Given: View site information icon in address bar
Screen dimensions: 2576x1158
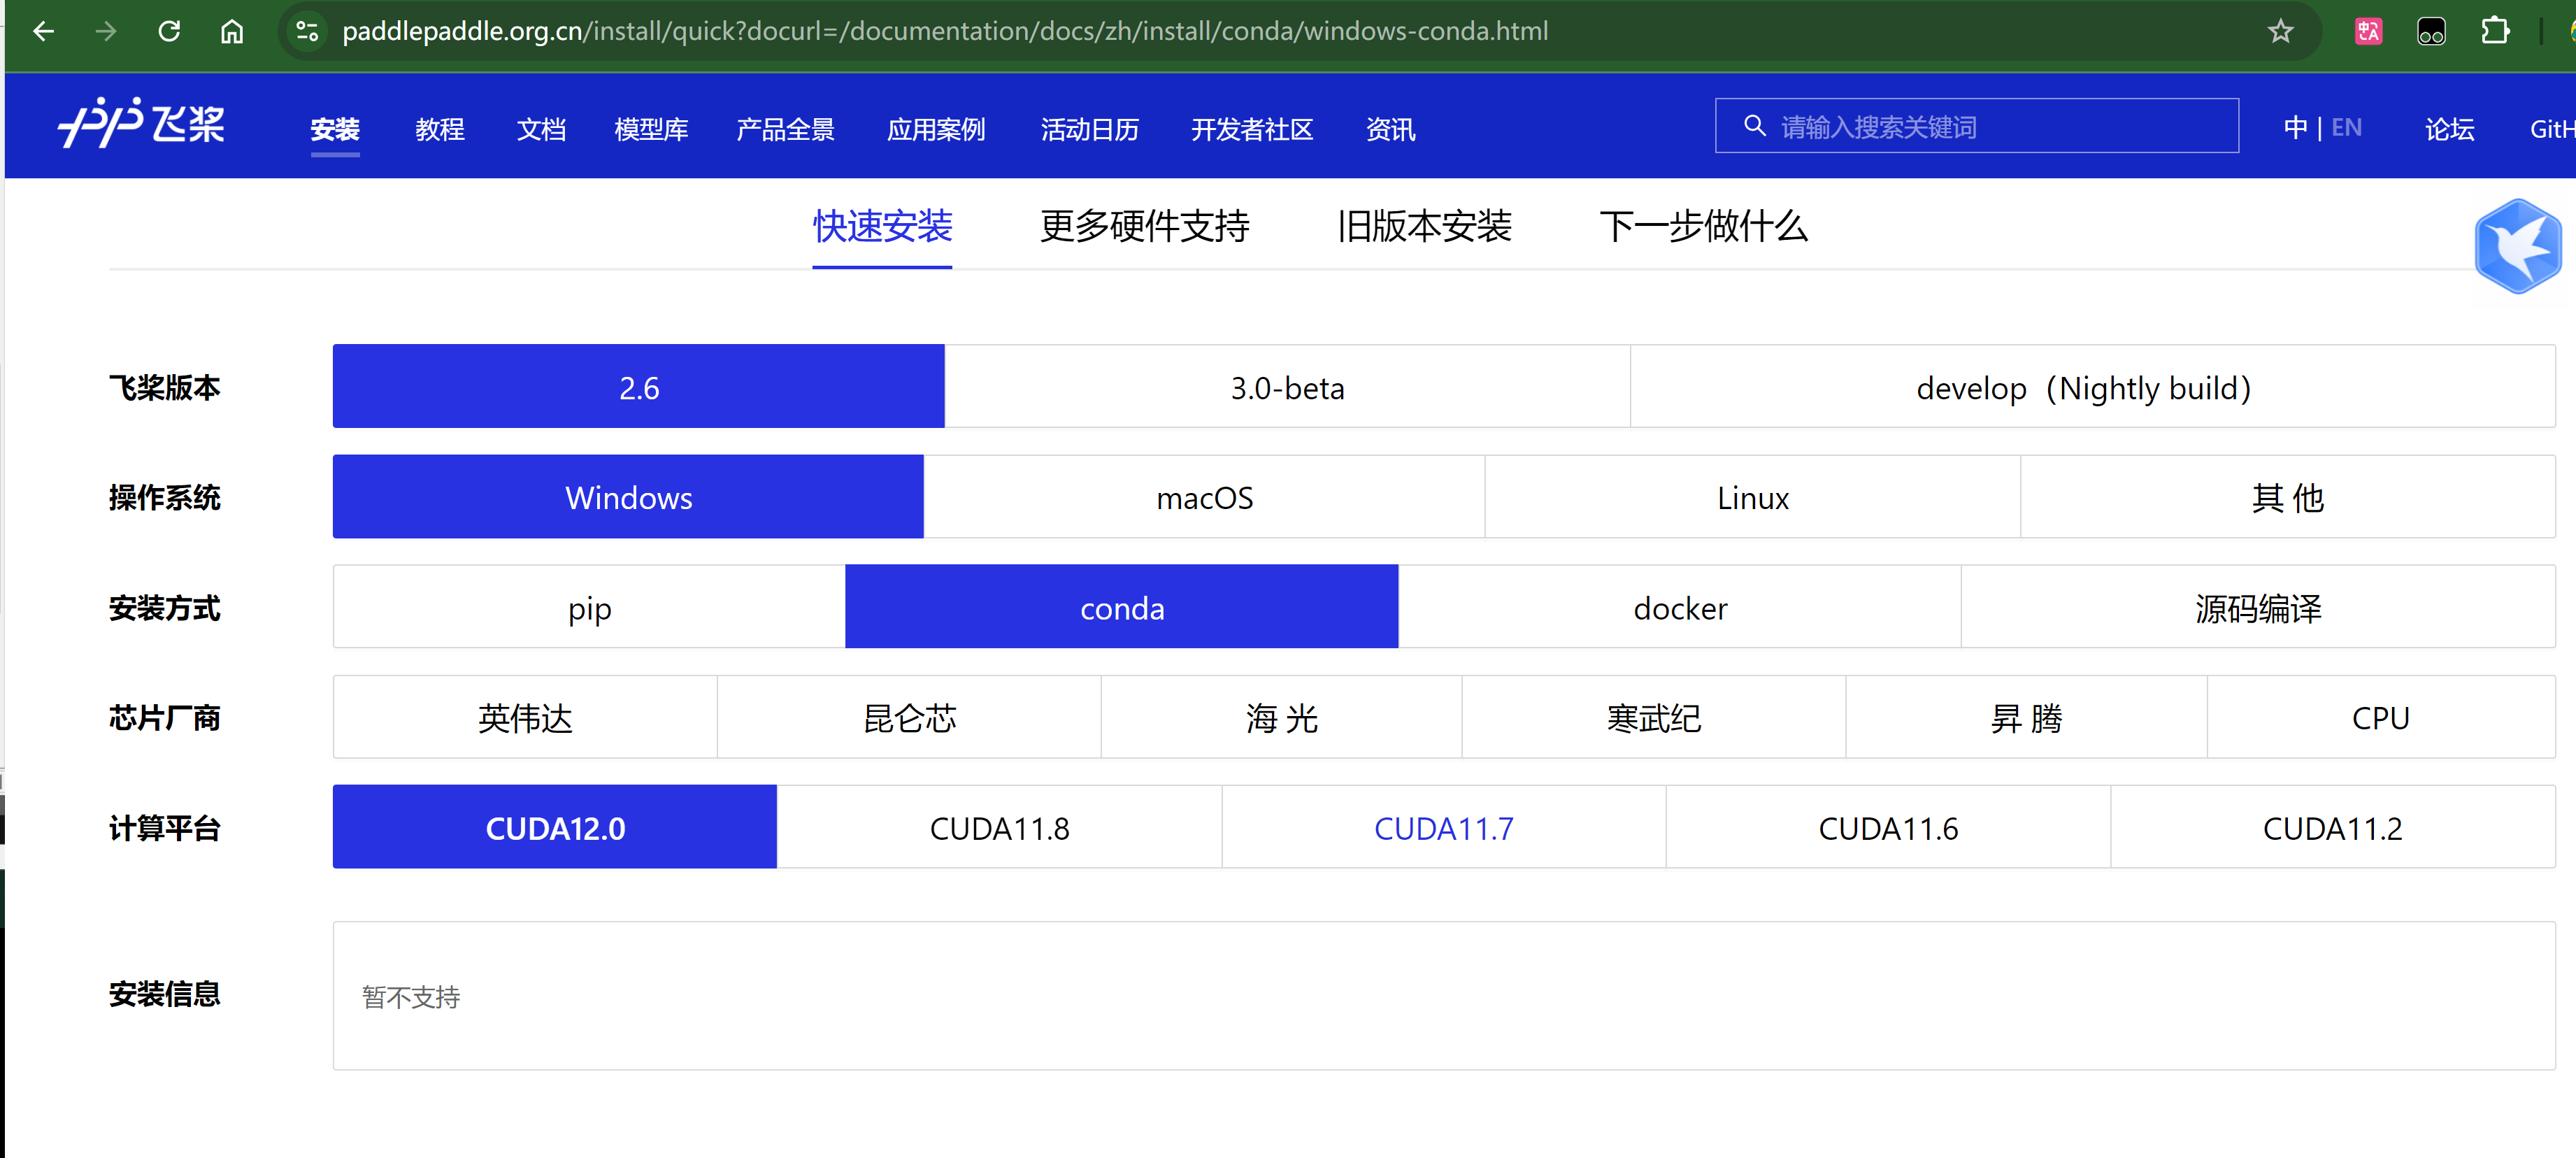Looking at the screenshot, I should [x=307, y=31].
